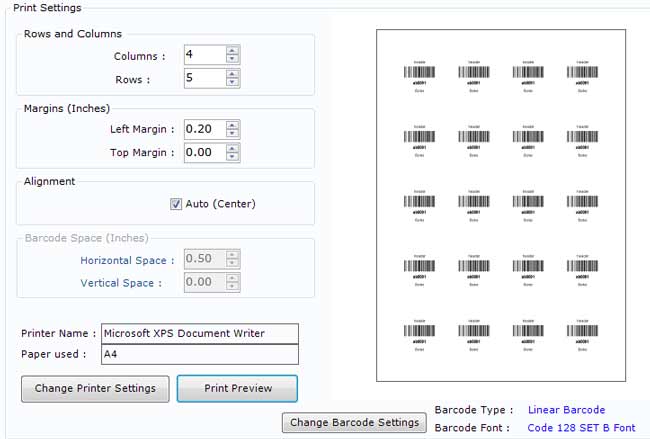The height and width of the screenshot is (439, 650).
Task: Click the Vertical Space down arrow
Action: (232, 286)
